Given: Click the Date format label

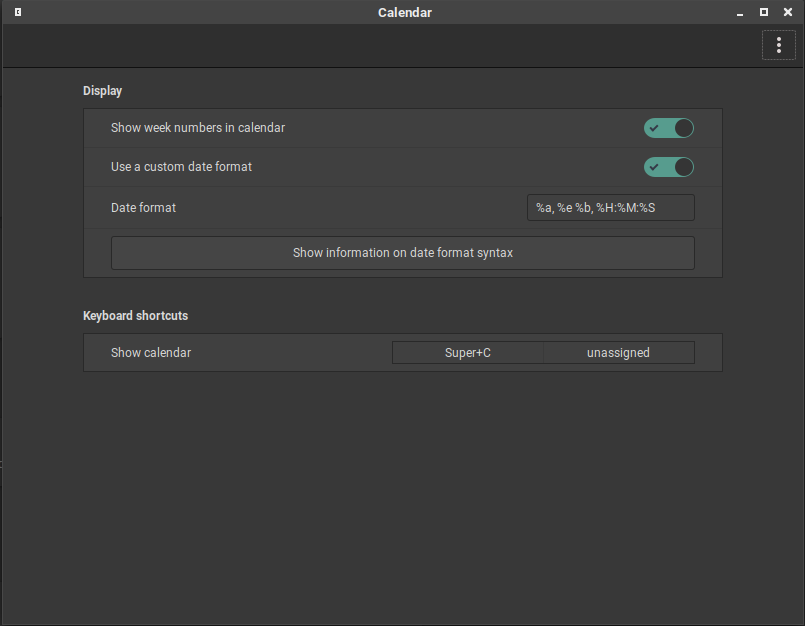Looking at the screenshot, I should pos(143,207).
